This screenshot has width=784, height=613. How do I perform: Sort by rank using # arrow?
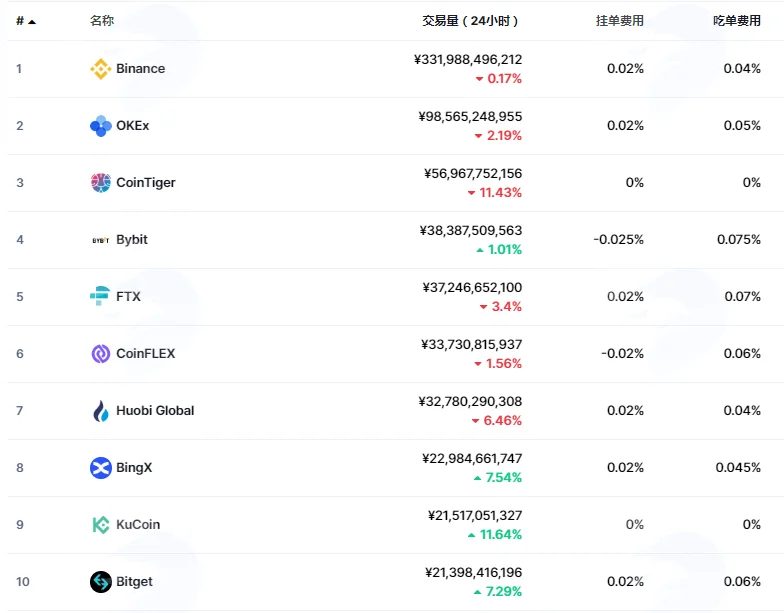[26, 21]
